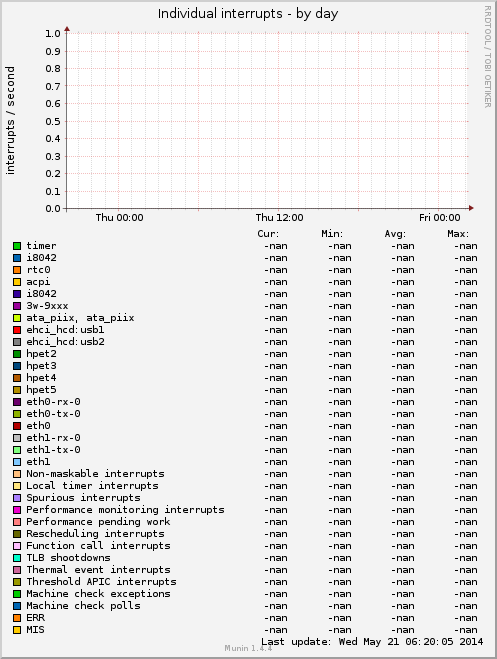The image size is (497, 659).
Task: Click the Local timer interrupts label
Action: pos(92,486)
